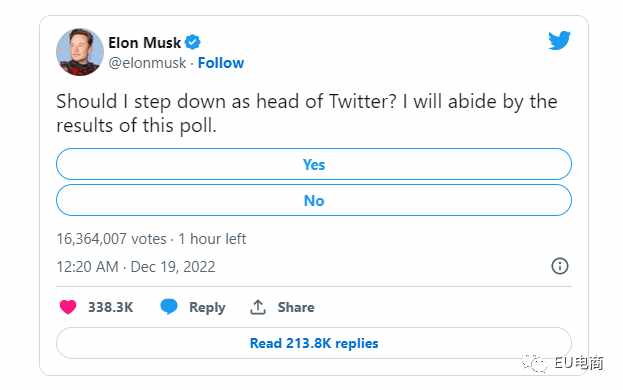The width and height of the screenshot is (623, 390).
Task: Click the Reply text label
Action: click(x=207, y=307)
